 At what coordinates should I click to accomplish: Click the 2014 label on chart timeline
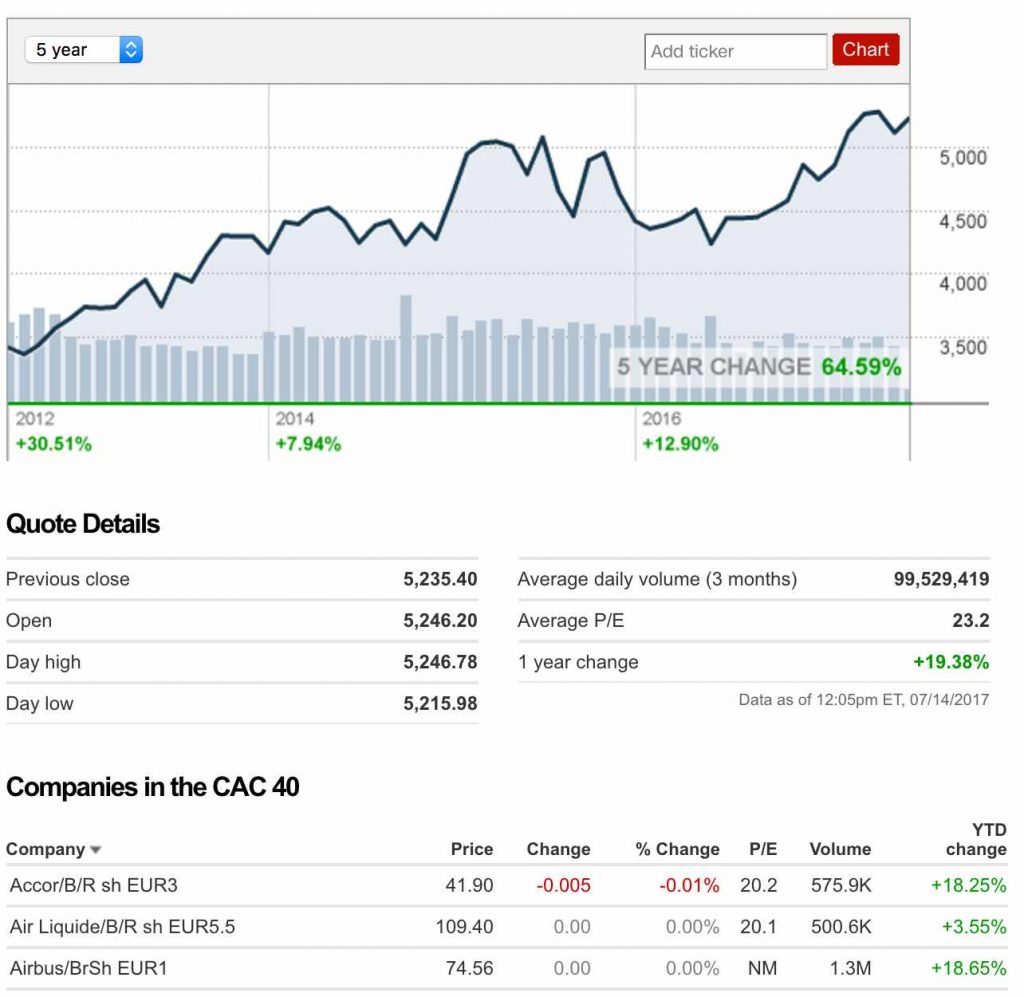point(295,419)
